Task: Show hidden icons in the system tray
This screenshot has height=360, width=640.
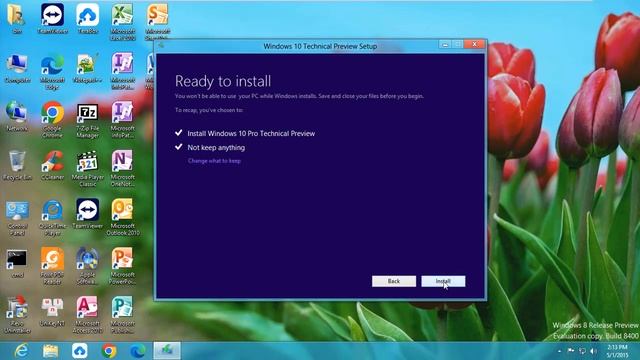Action: click(560, 351)
